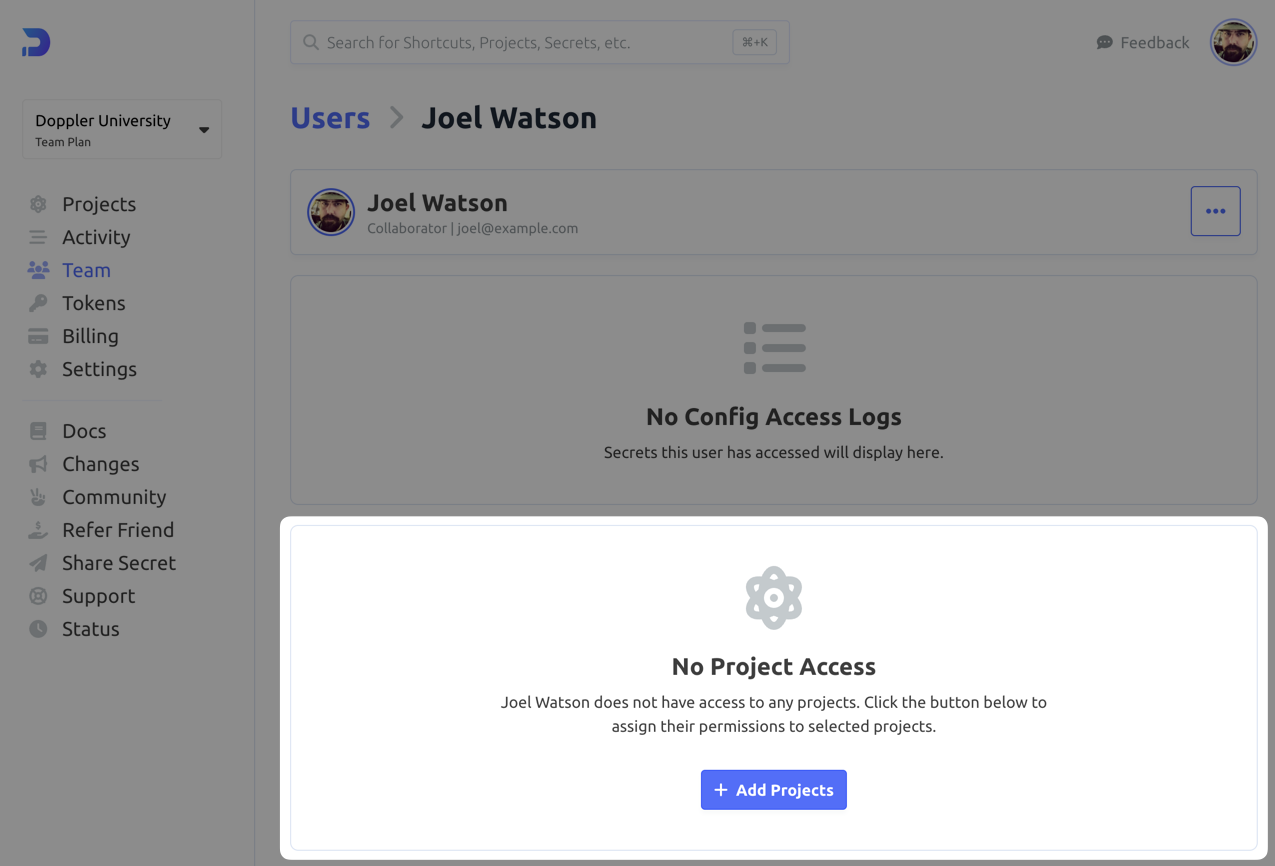
Task: Go to the Activity page
Action: (x=96, y=237)
